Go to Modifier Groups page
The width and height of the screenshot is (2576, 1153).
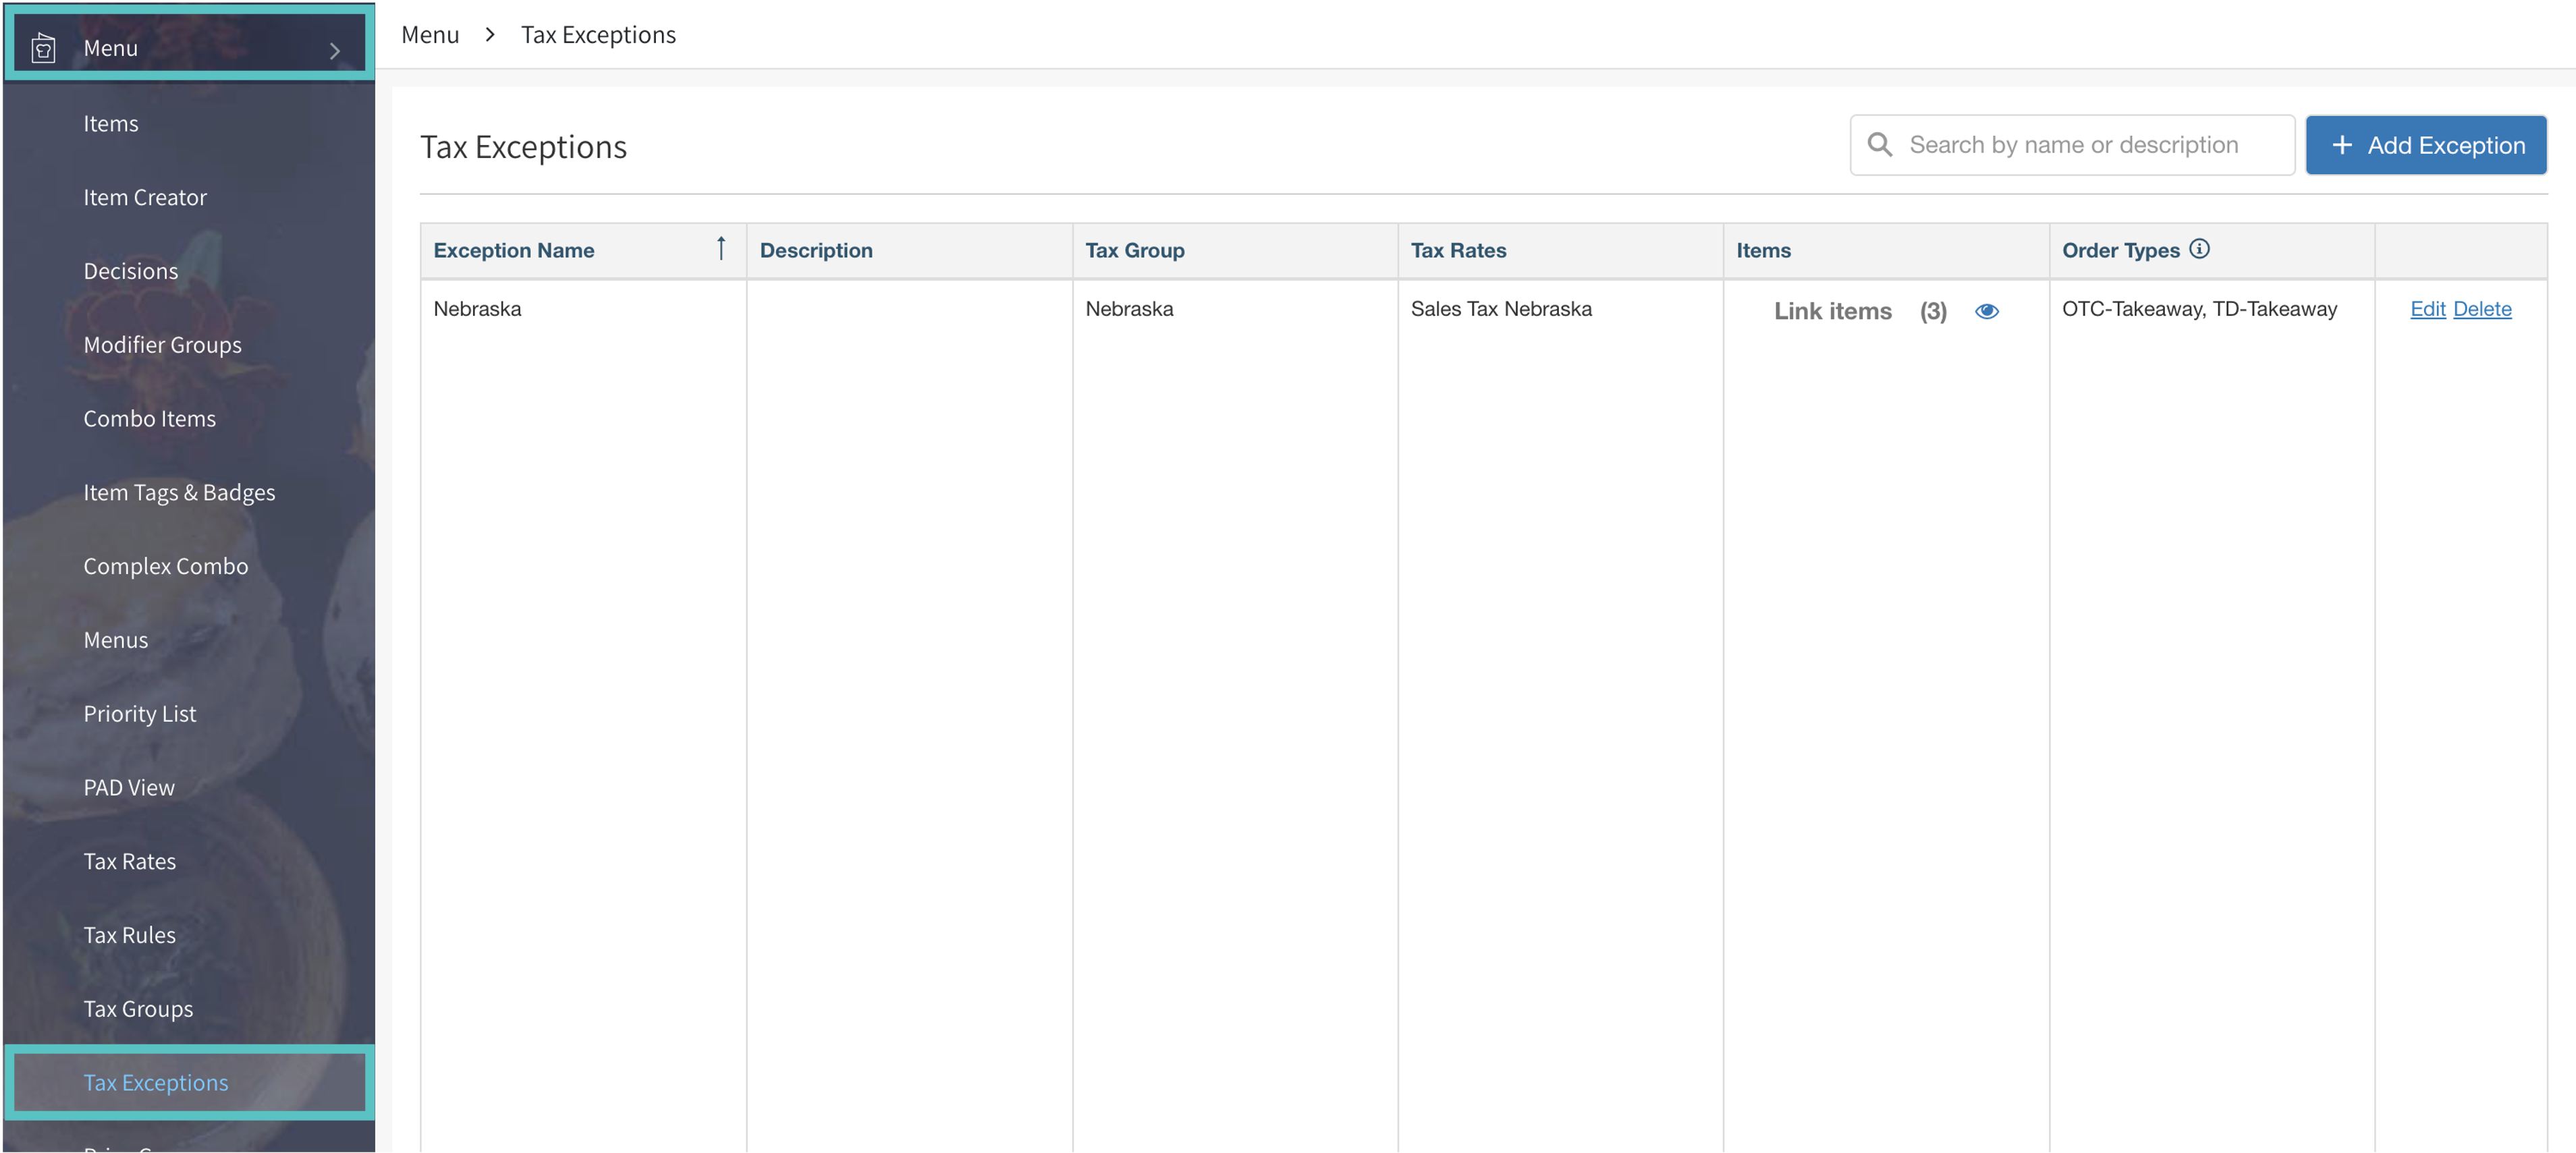[x=162, y=345]
